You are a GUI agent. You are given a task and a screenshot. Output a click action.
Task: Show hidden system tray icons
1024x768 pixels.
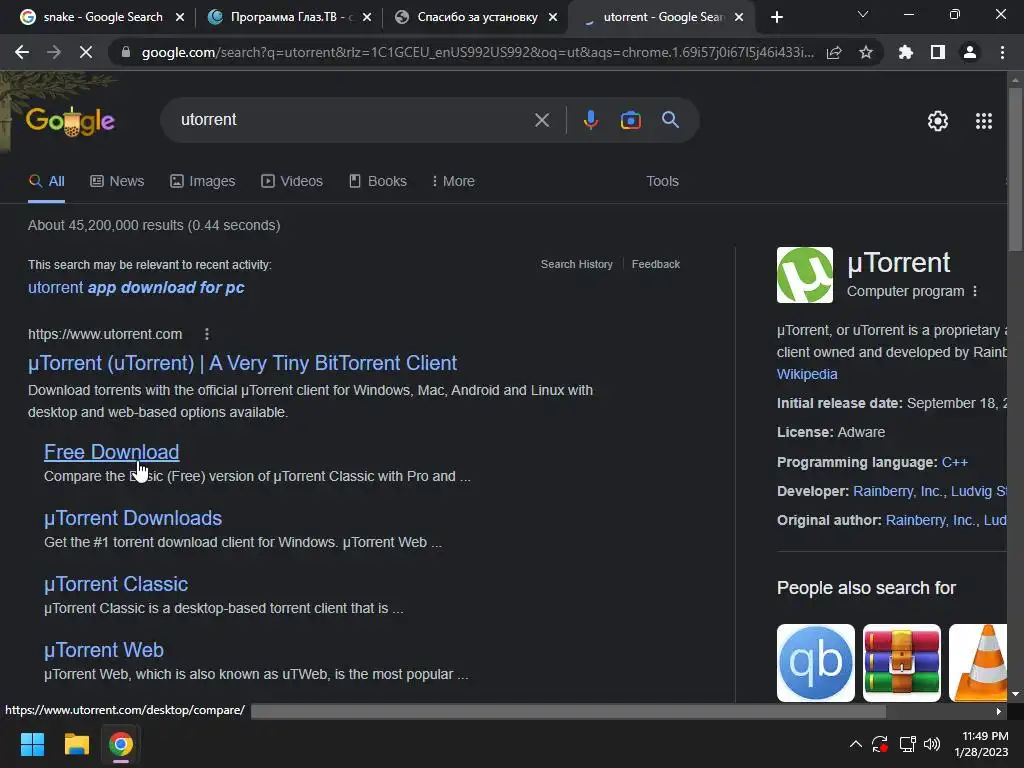point(856,744)
